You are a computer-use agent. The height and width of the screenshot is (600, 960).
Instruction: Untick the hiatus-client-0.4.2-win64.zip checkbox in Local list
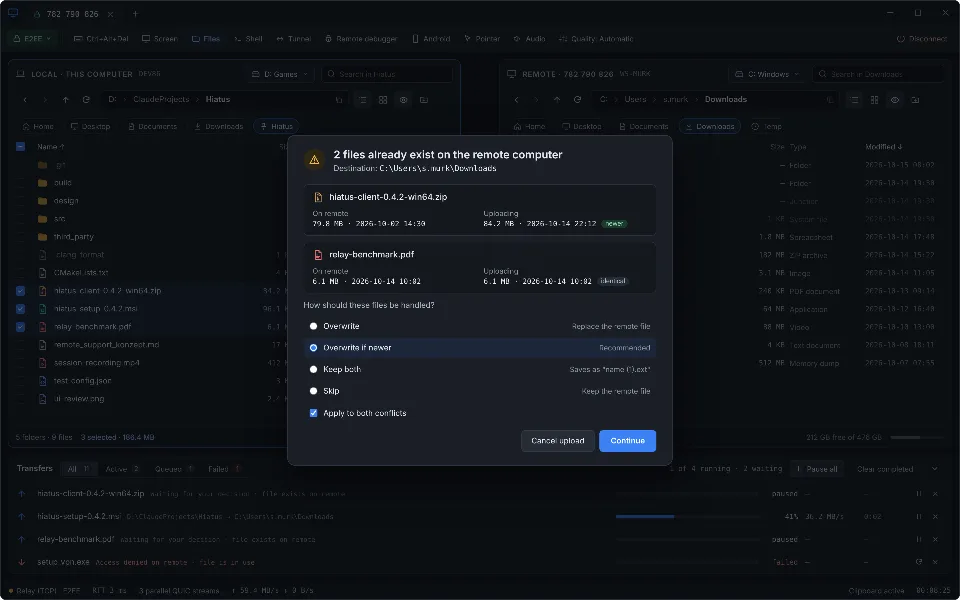coord(20,291)
